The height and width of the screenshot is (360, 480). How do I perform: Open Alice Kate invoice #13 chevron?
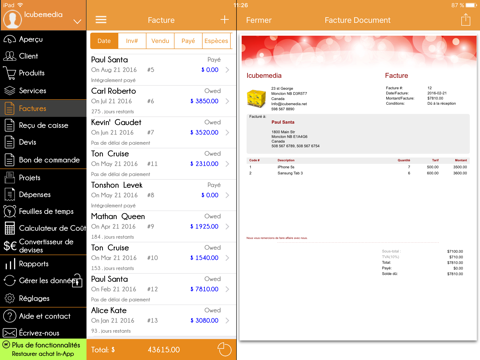227,320
